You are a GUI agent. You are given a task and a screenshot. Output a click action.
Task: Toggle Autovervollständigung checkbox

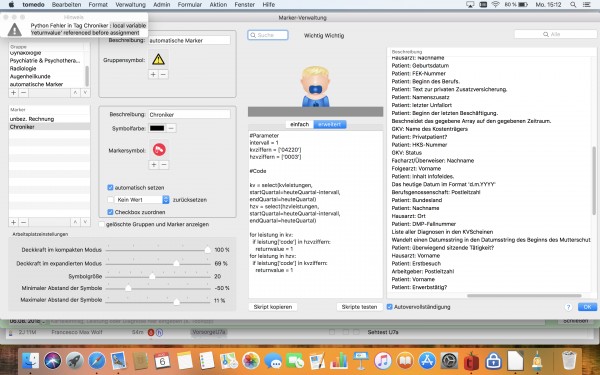(x=390, y=307)
